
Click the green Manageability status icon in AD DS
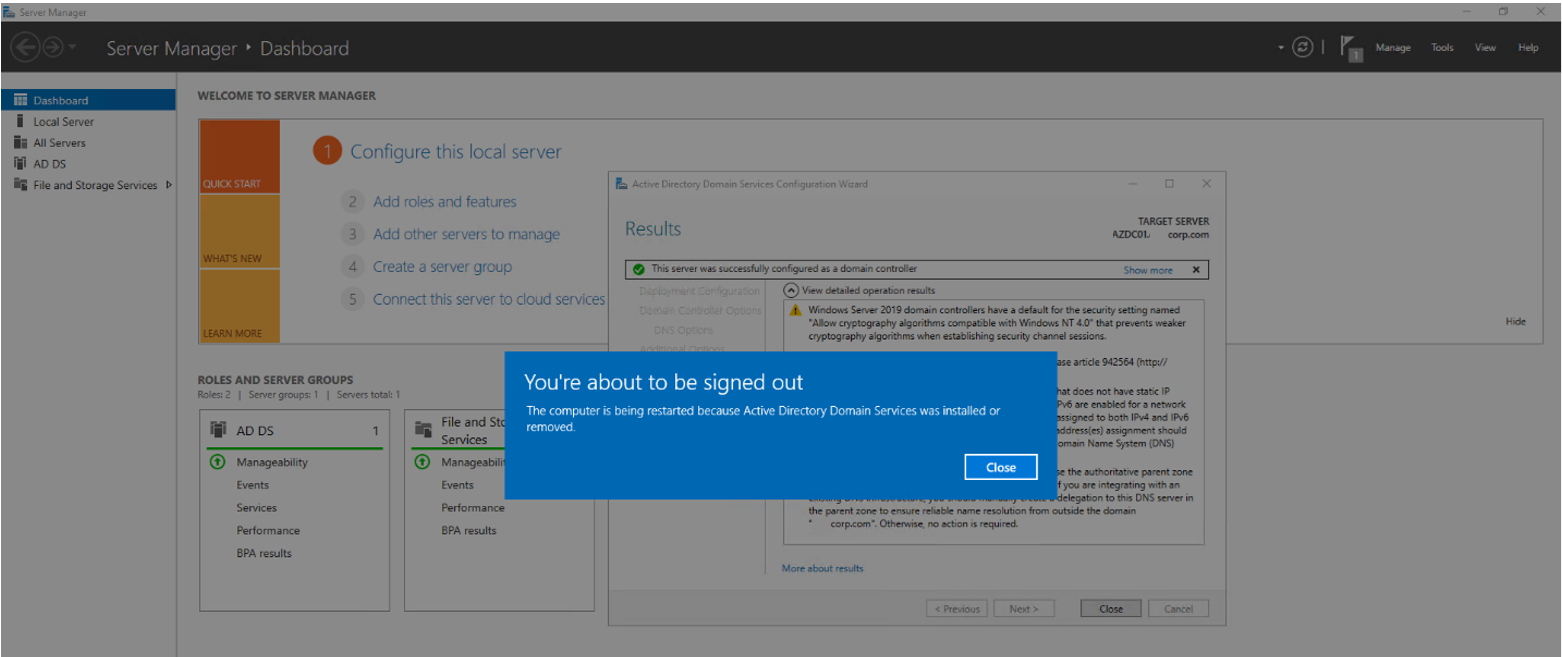[217, 462]
